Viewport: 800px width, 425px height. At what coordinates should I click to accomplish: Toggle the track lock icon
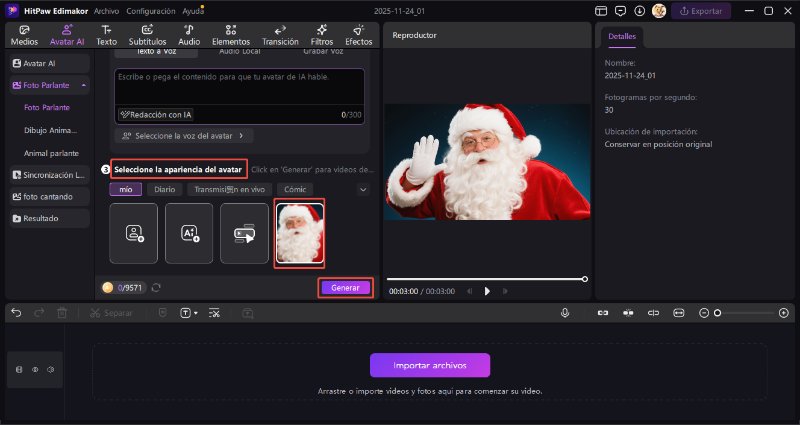click(19, 369)
